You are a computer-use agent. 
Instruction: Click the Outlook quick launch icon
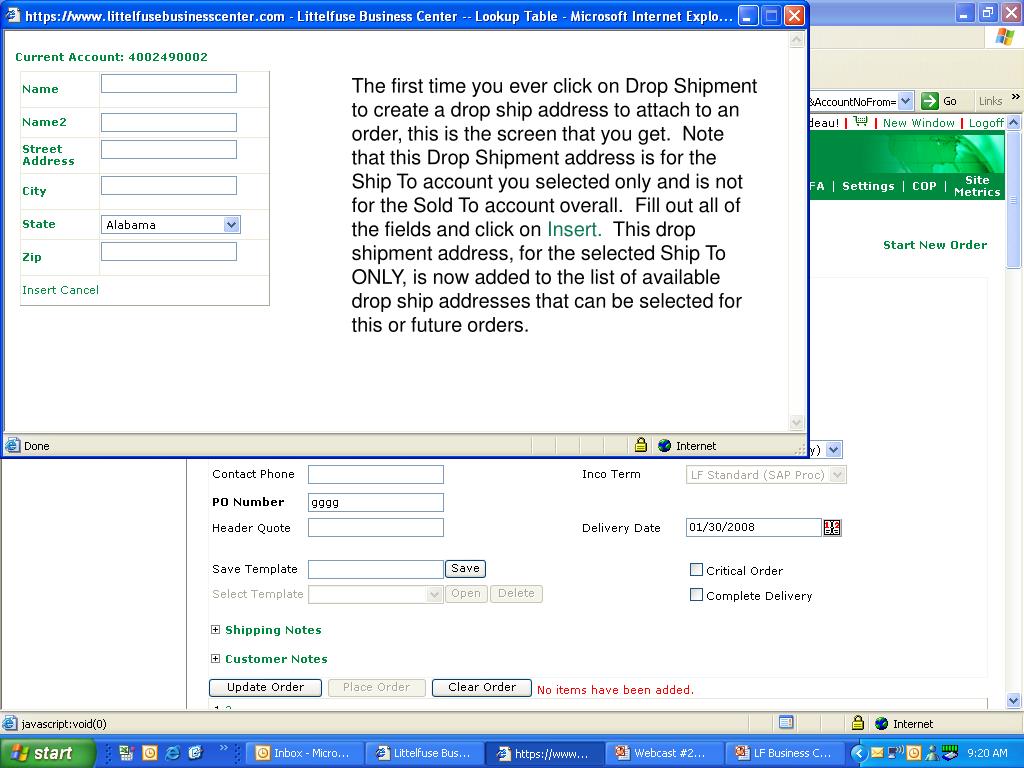150,753
